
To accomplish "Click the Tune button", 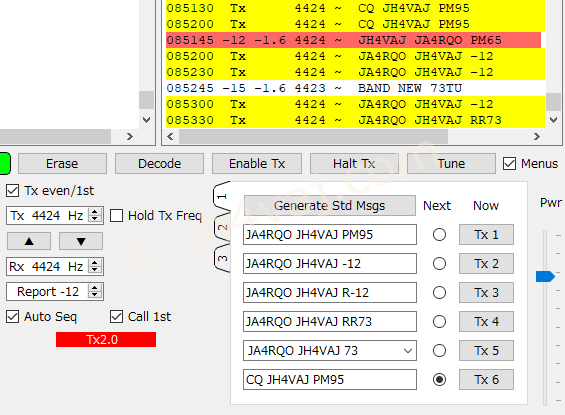I will [451, 164].
